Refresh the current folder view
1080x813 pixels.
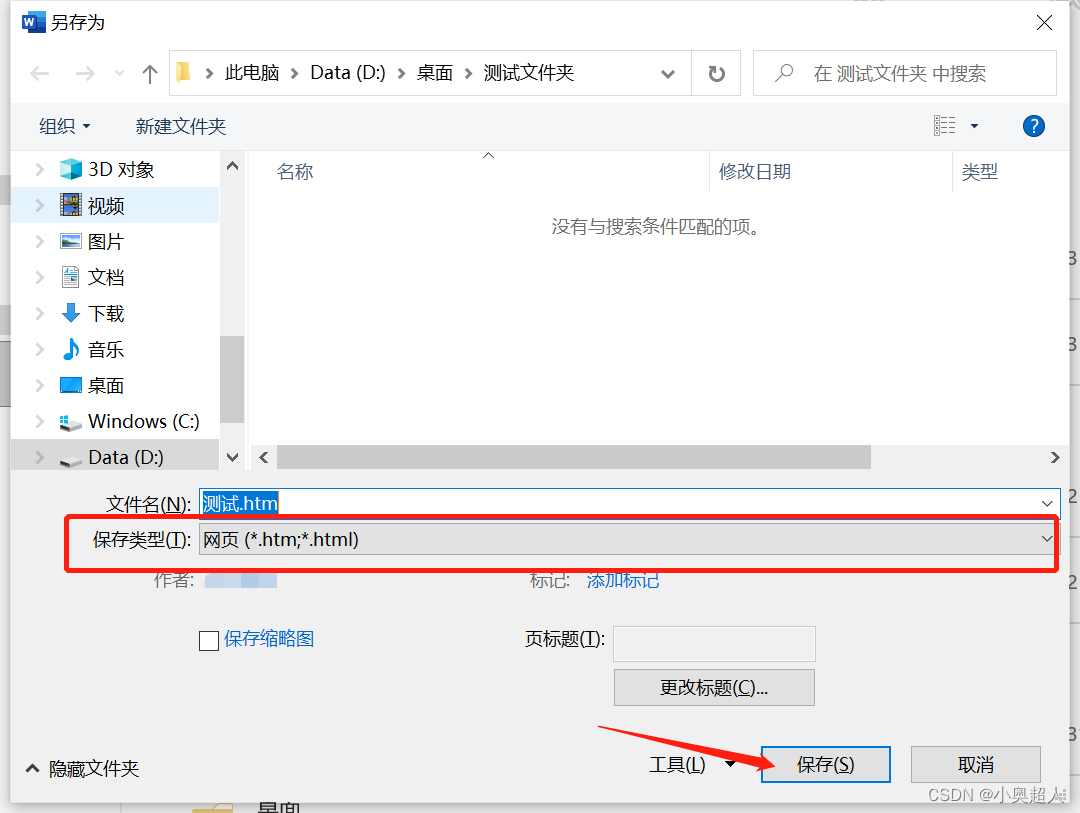point(716,73)
